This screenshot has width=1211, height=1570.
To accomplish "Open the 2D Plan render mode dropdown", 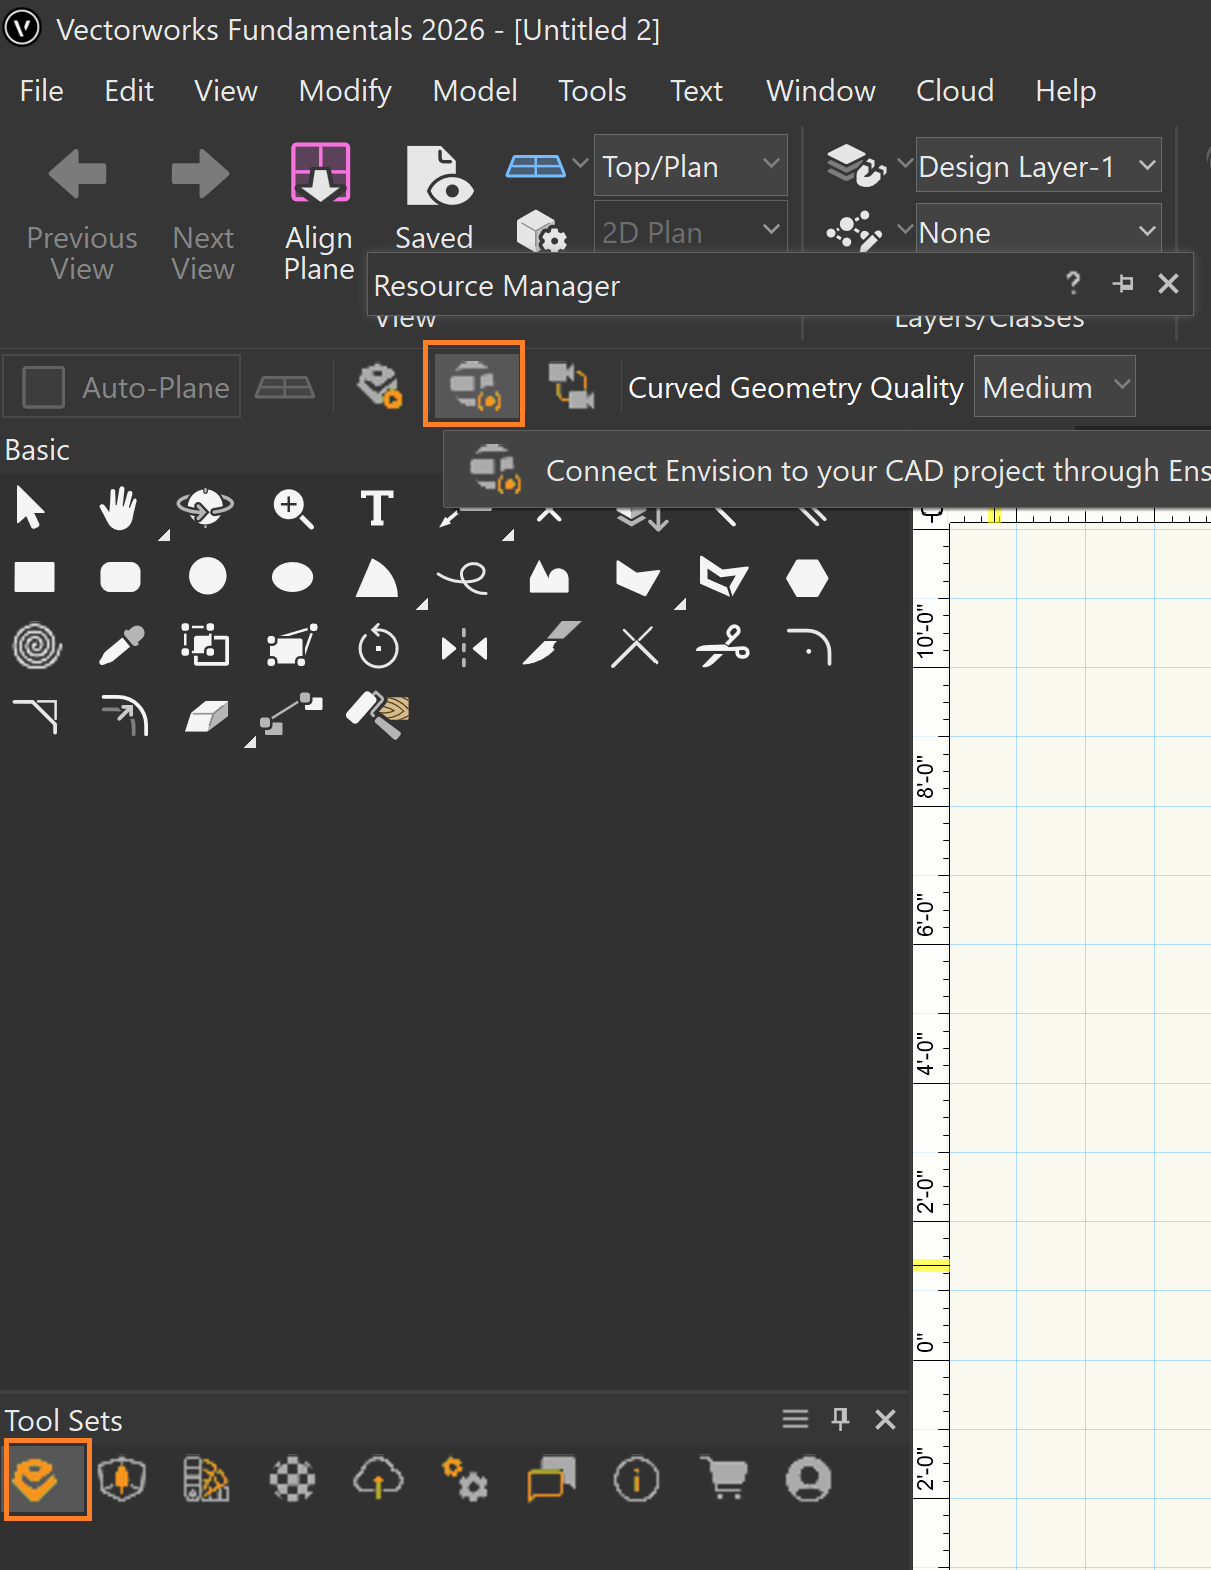I will click(690, 230).
